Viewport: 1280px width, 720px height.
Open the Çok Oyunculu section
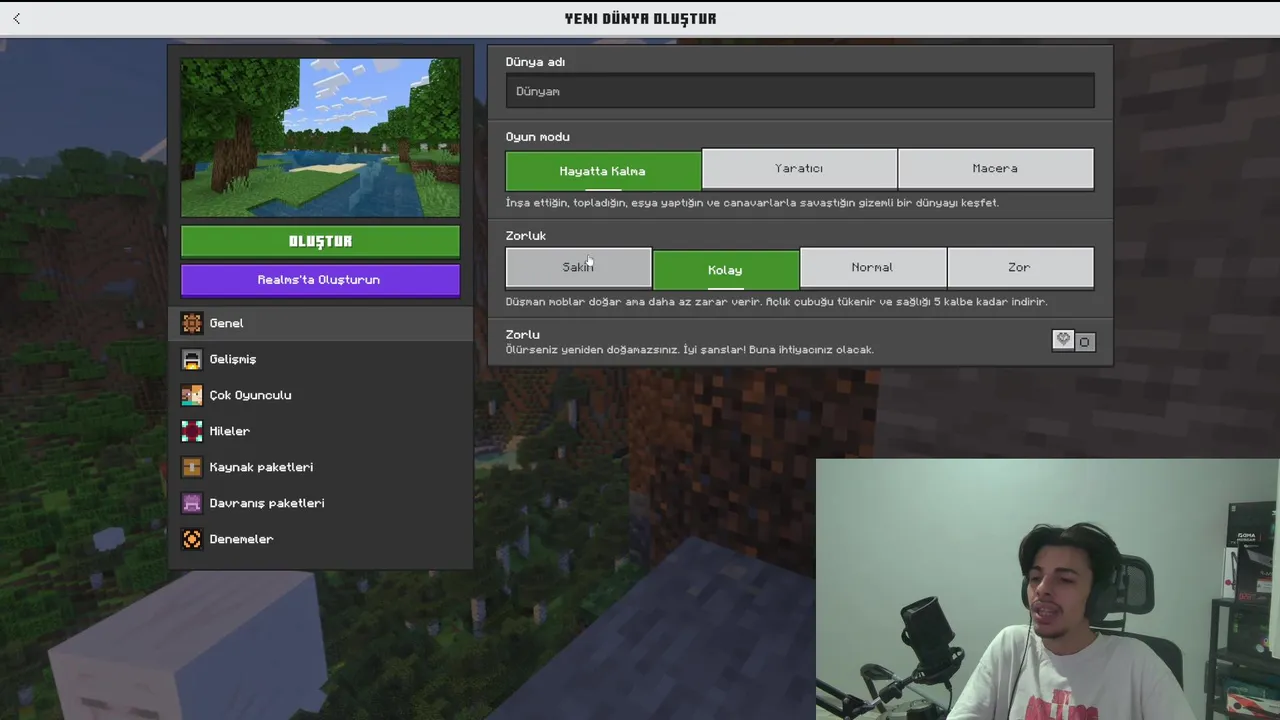[x=321, y=395]
